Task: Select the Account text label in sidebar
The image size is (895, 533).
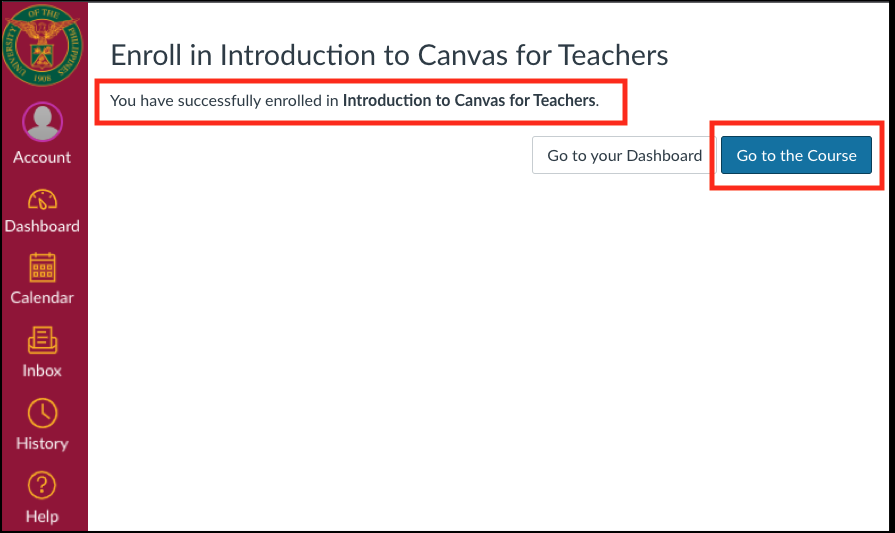Action: tap(42, 158)
